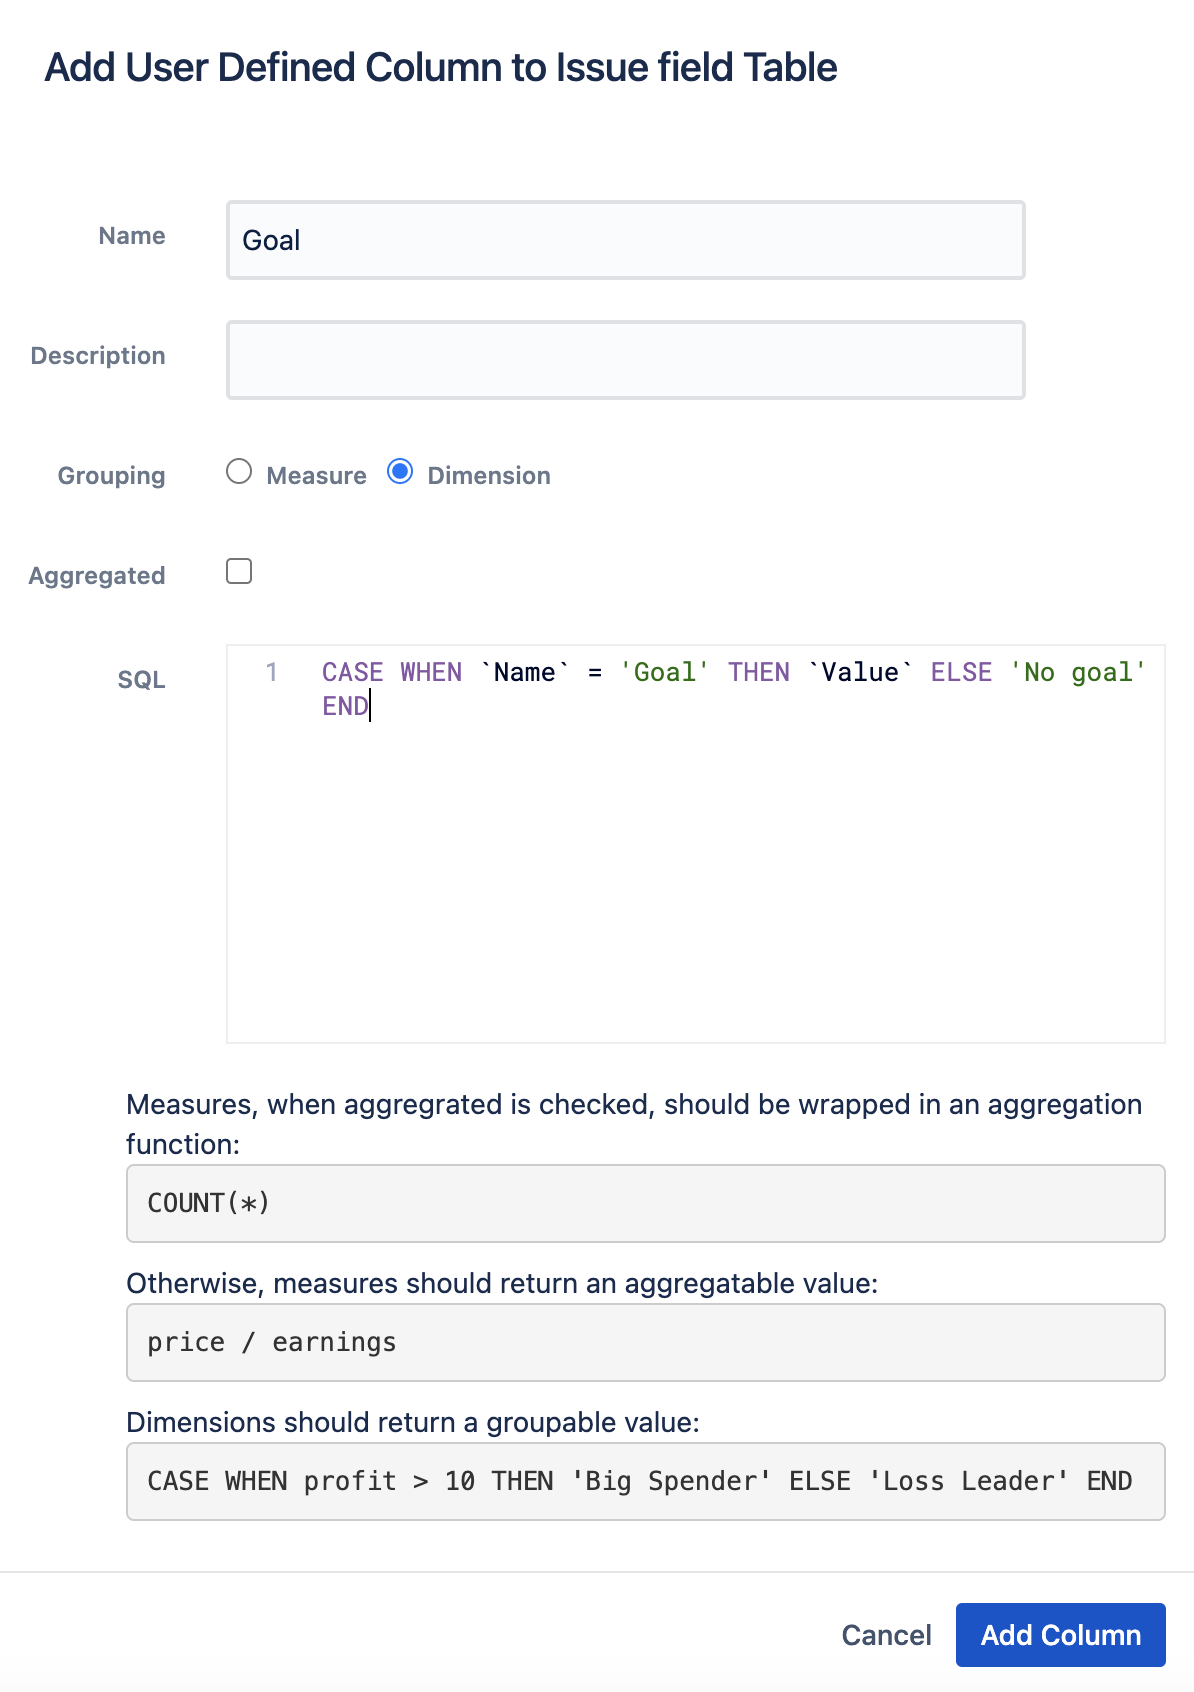Click the Big Spender CASE example box
Screen dimensions: 1194x1692
pyautogui.click(x=645, y=1481)
